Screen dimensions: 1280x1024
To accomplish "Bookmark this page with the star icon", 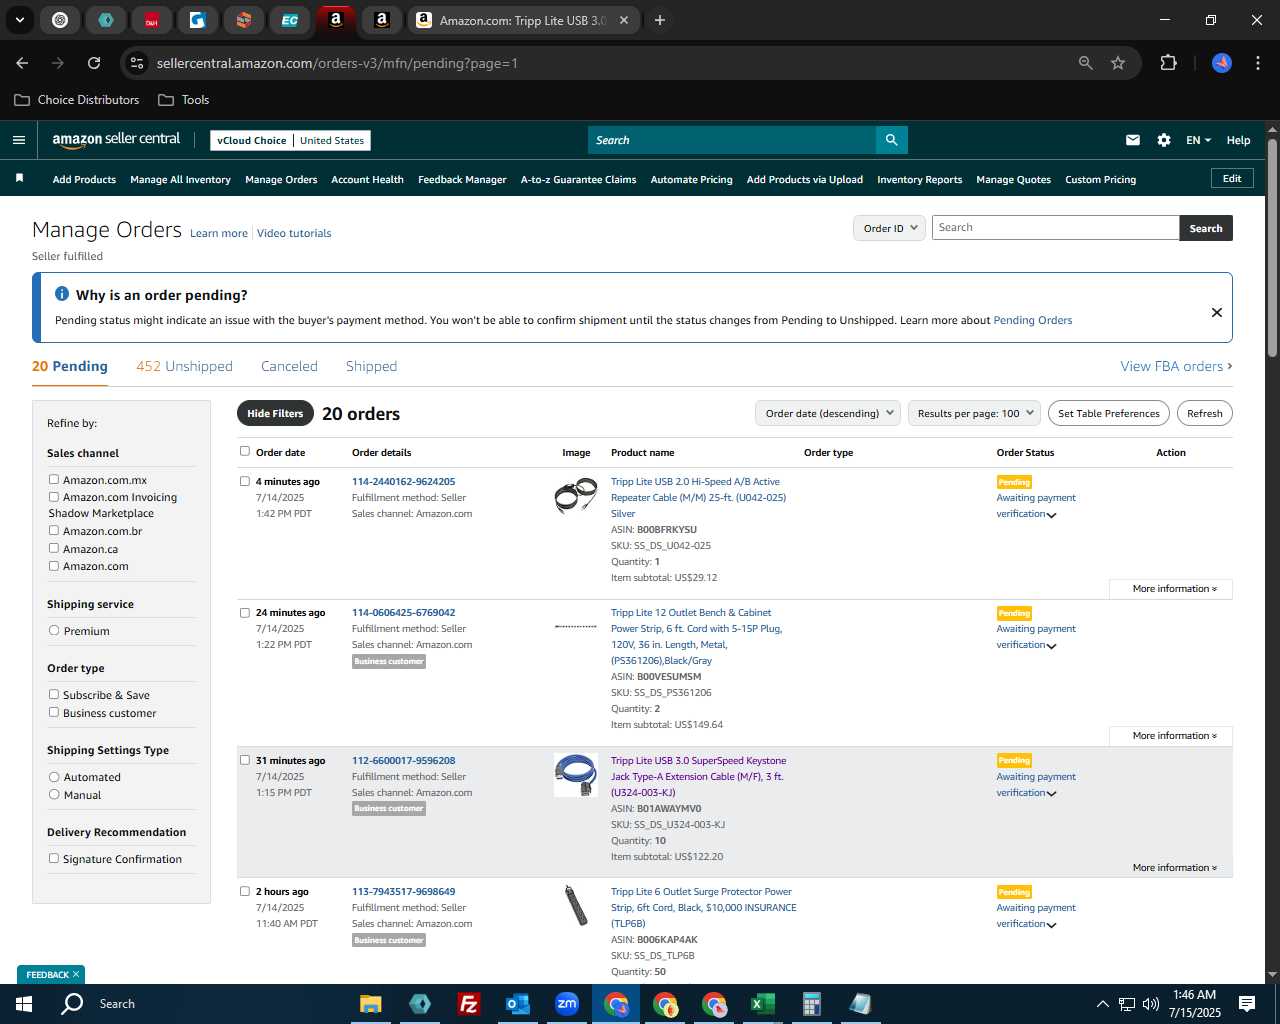I will point(1118,63).
